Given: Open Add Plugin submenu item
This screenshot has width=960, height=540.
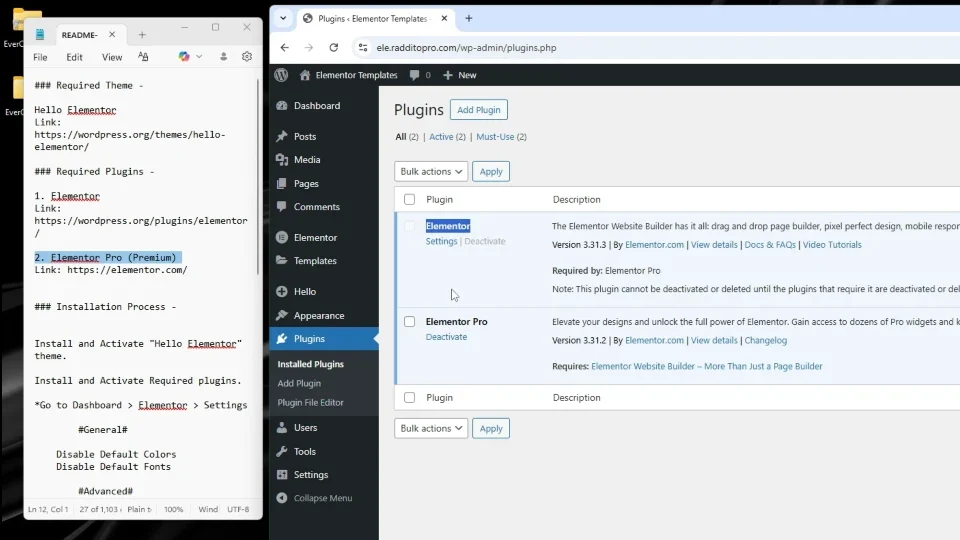Looking at the screenshot, I should [x=299, y=383].
